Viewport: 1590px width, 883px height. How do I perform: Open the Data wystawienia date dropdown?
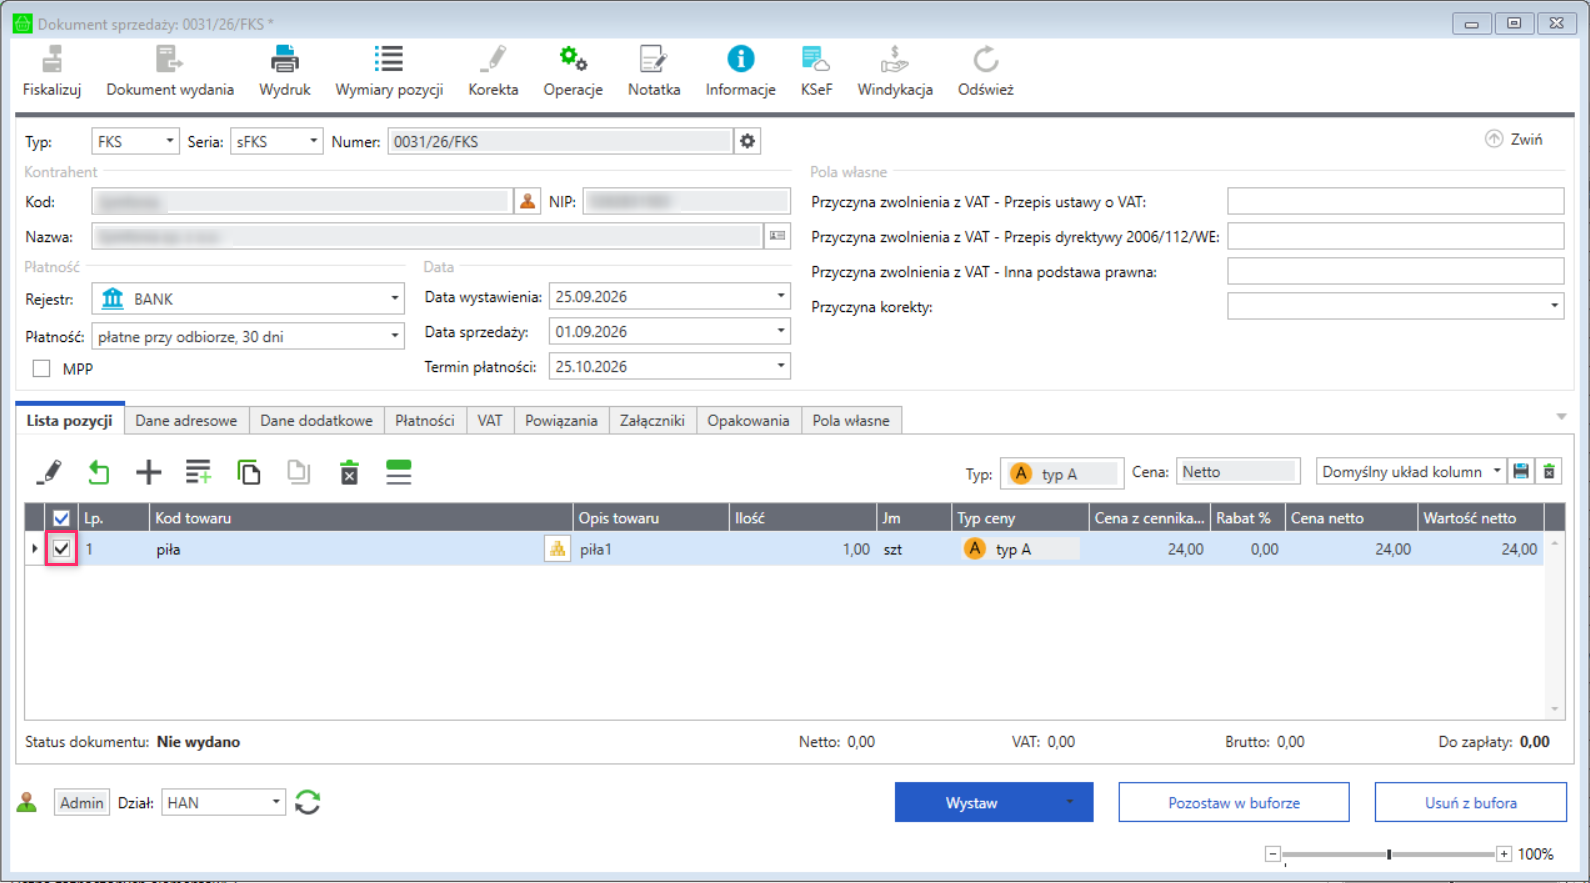click(781, 297)
